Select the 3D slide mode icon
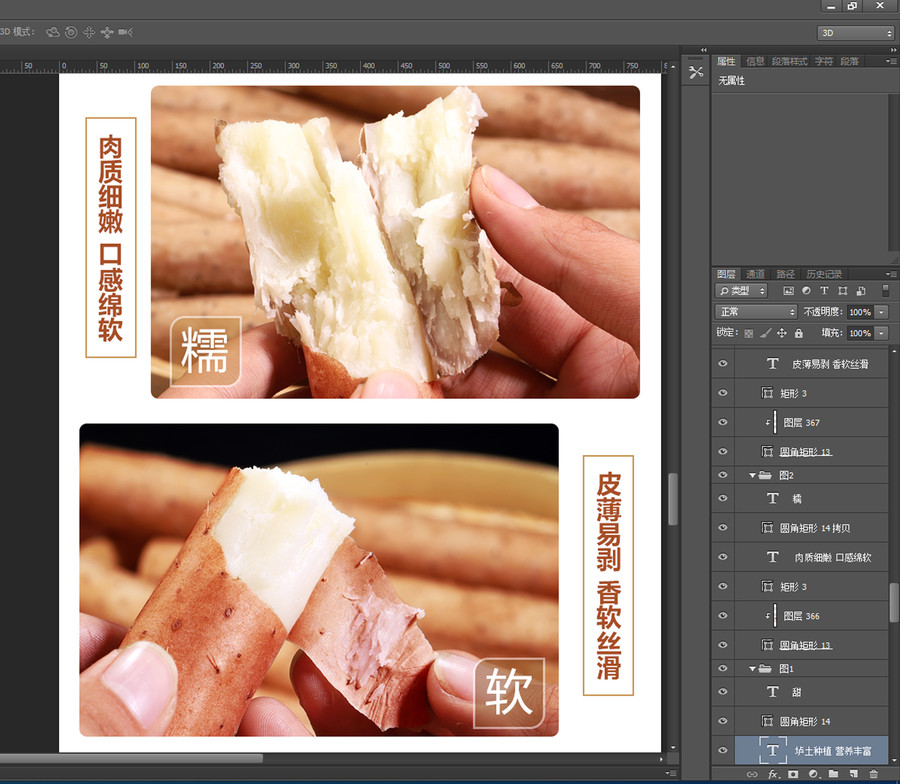This screenshot has height=784, width=900. pos(107,33)
